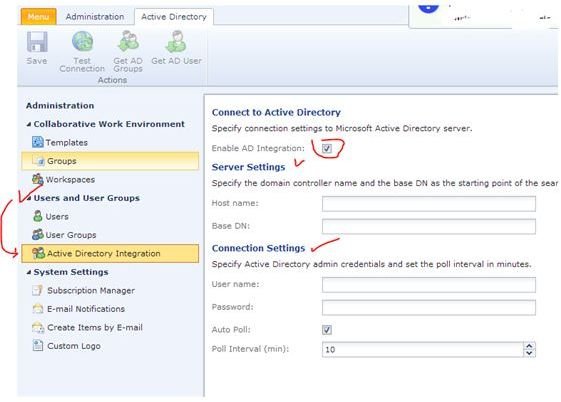Open the orange Menu tab
561x402 pixels.
pos(39,17)
